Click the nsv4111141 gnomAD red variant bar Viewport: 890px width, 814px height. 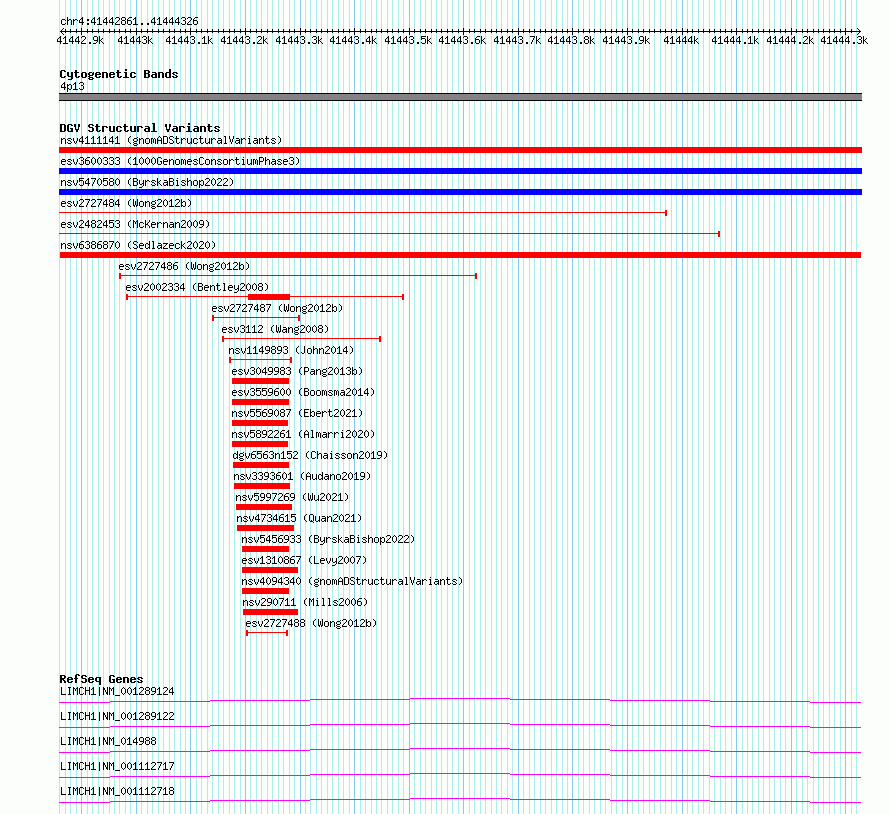click(460, 150)
